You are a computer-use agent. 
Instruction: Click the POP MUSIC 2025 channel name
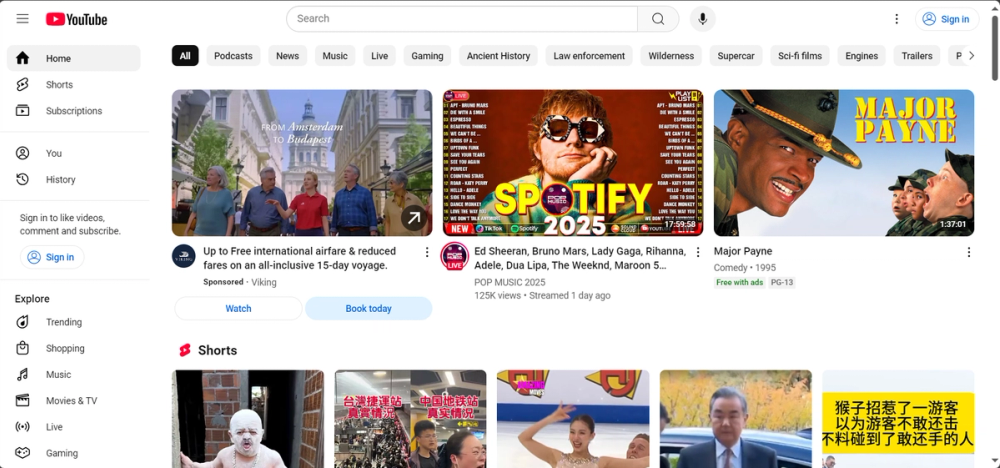(x=510, y=282)
